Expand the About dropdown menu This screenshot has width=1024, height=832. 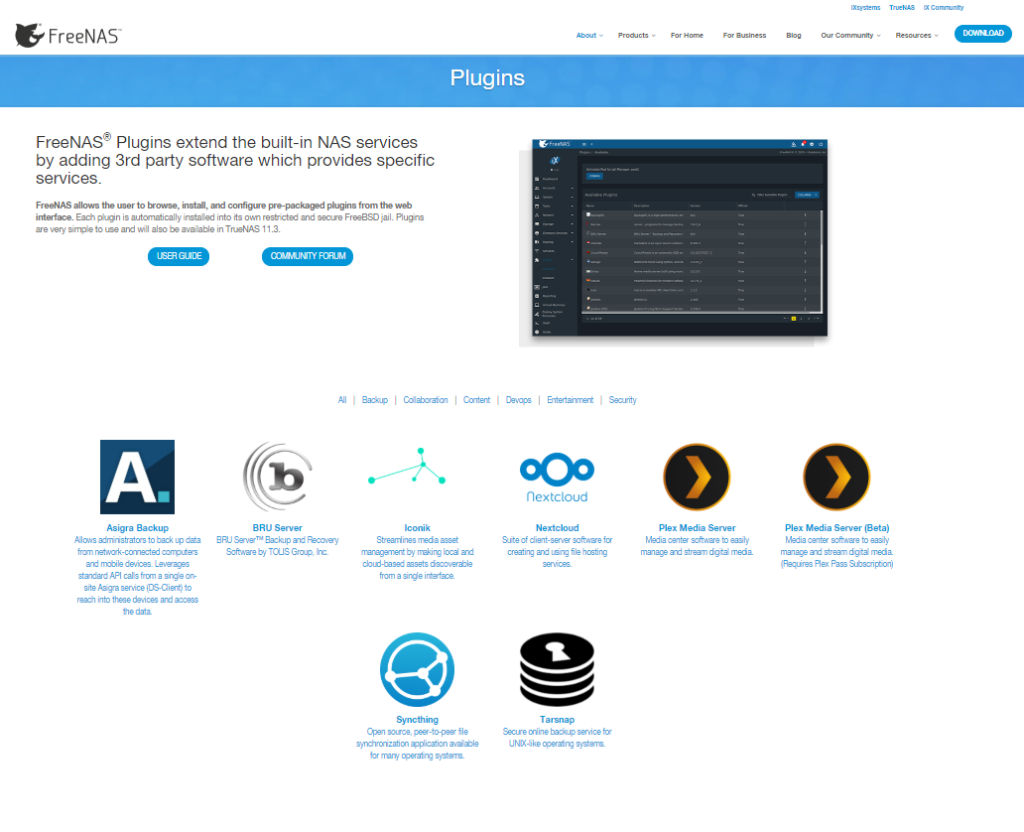589,35
